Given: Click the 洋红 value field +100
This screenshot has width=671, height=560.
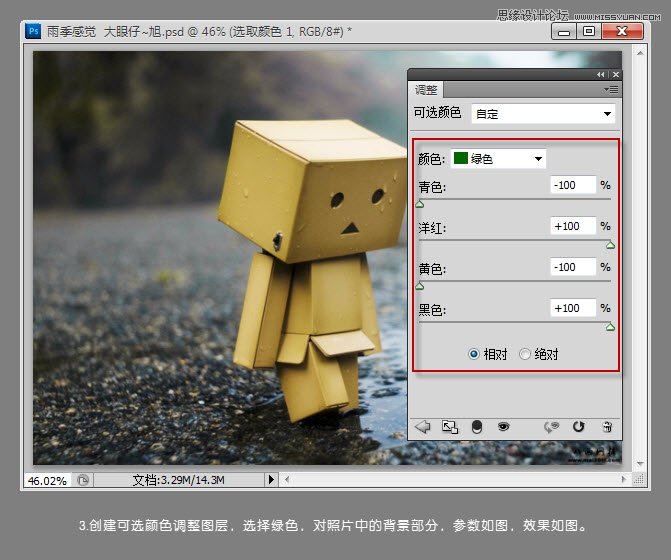Looking at the screenshot, I should (573, 226).
